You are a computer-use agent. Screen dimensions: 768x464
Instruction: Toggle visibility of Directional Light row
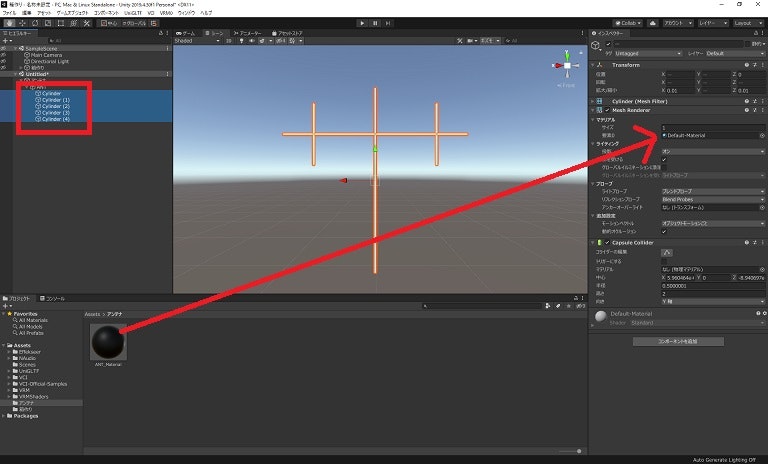tap(3, 61)
